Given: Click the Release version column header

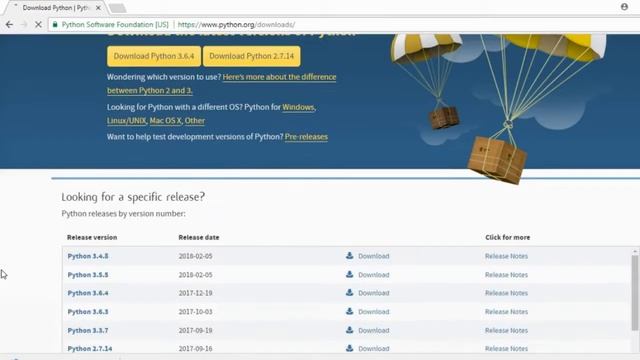Looking at the screenshot, I should point(92,237).
